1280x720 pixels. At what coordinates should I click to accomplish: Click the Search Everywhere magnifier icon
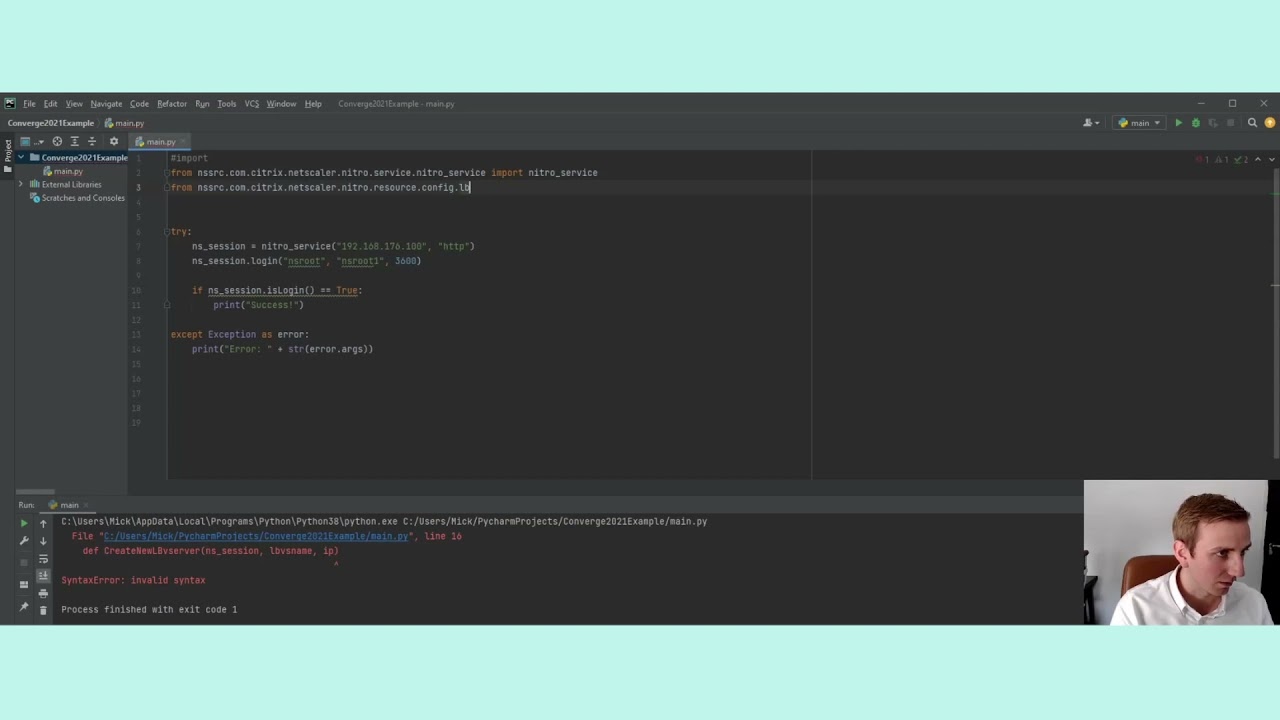pyautogui.click(x=1252, y=123)
